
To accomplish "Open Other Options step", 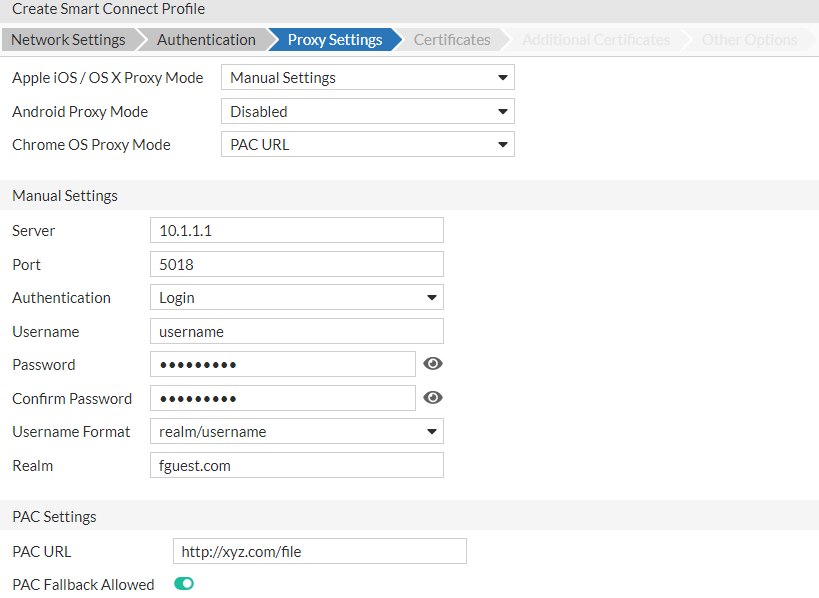I will tap(749, 40).
